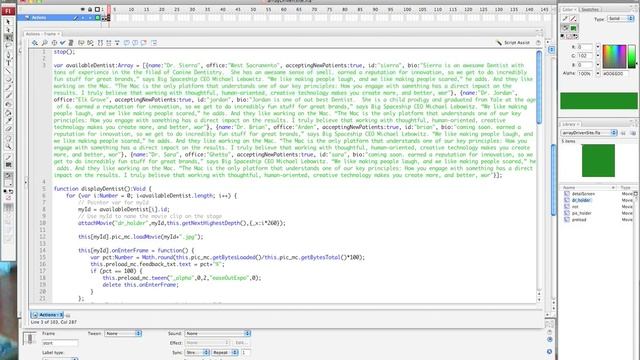
Task: Select pic_holder in library list
Action: tap(582, 213)
